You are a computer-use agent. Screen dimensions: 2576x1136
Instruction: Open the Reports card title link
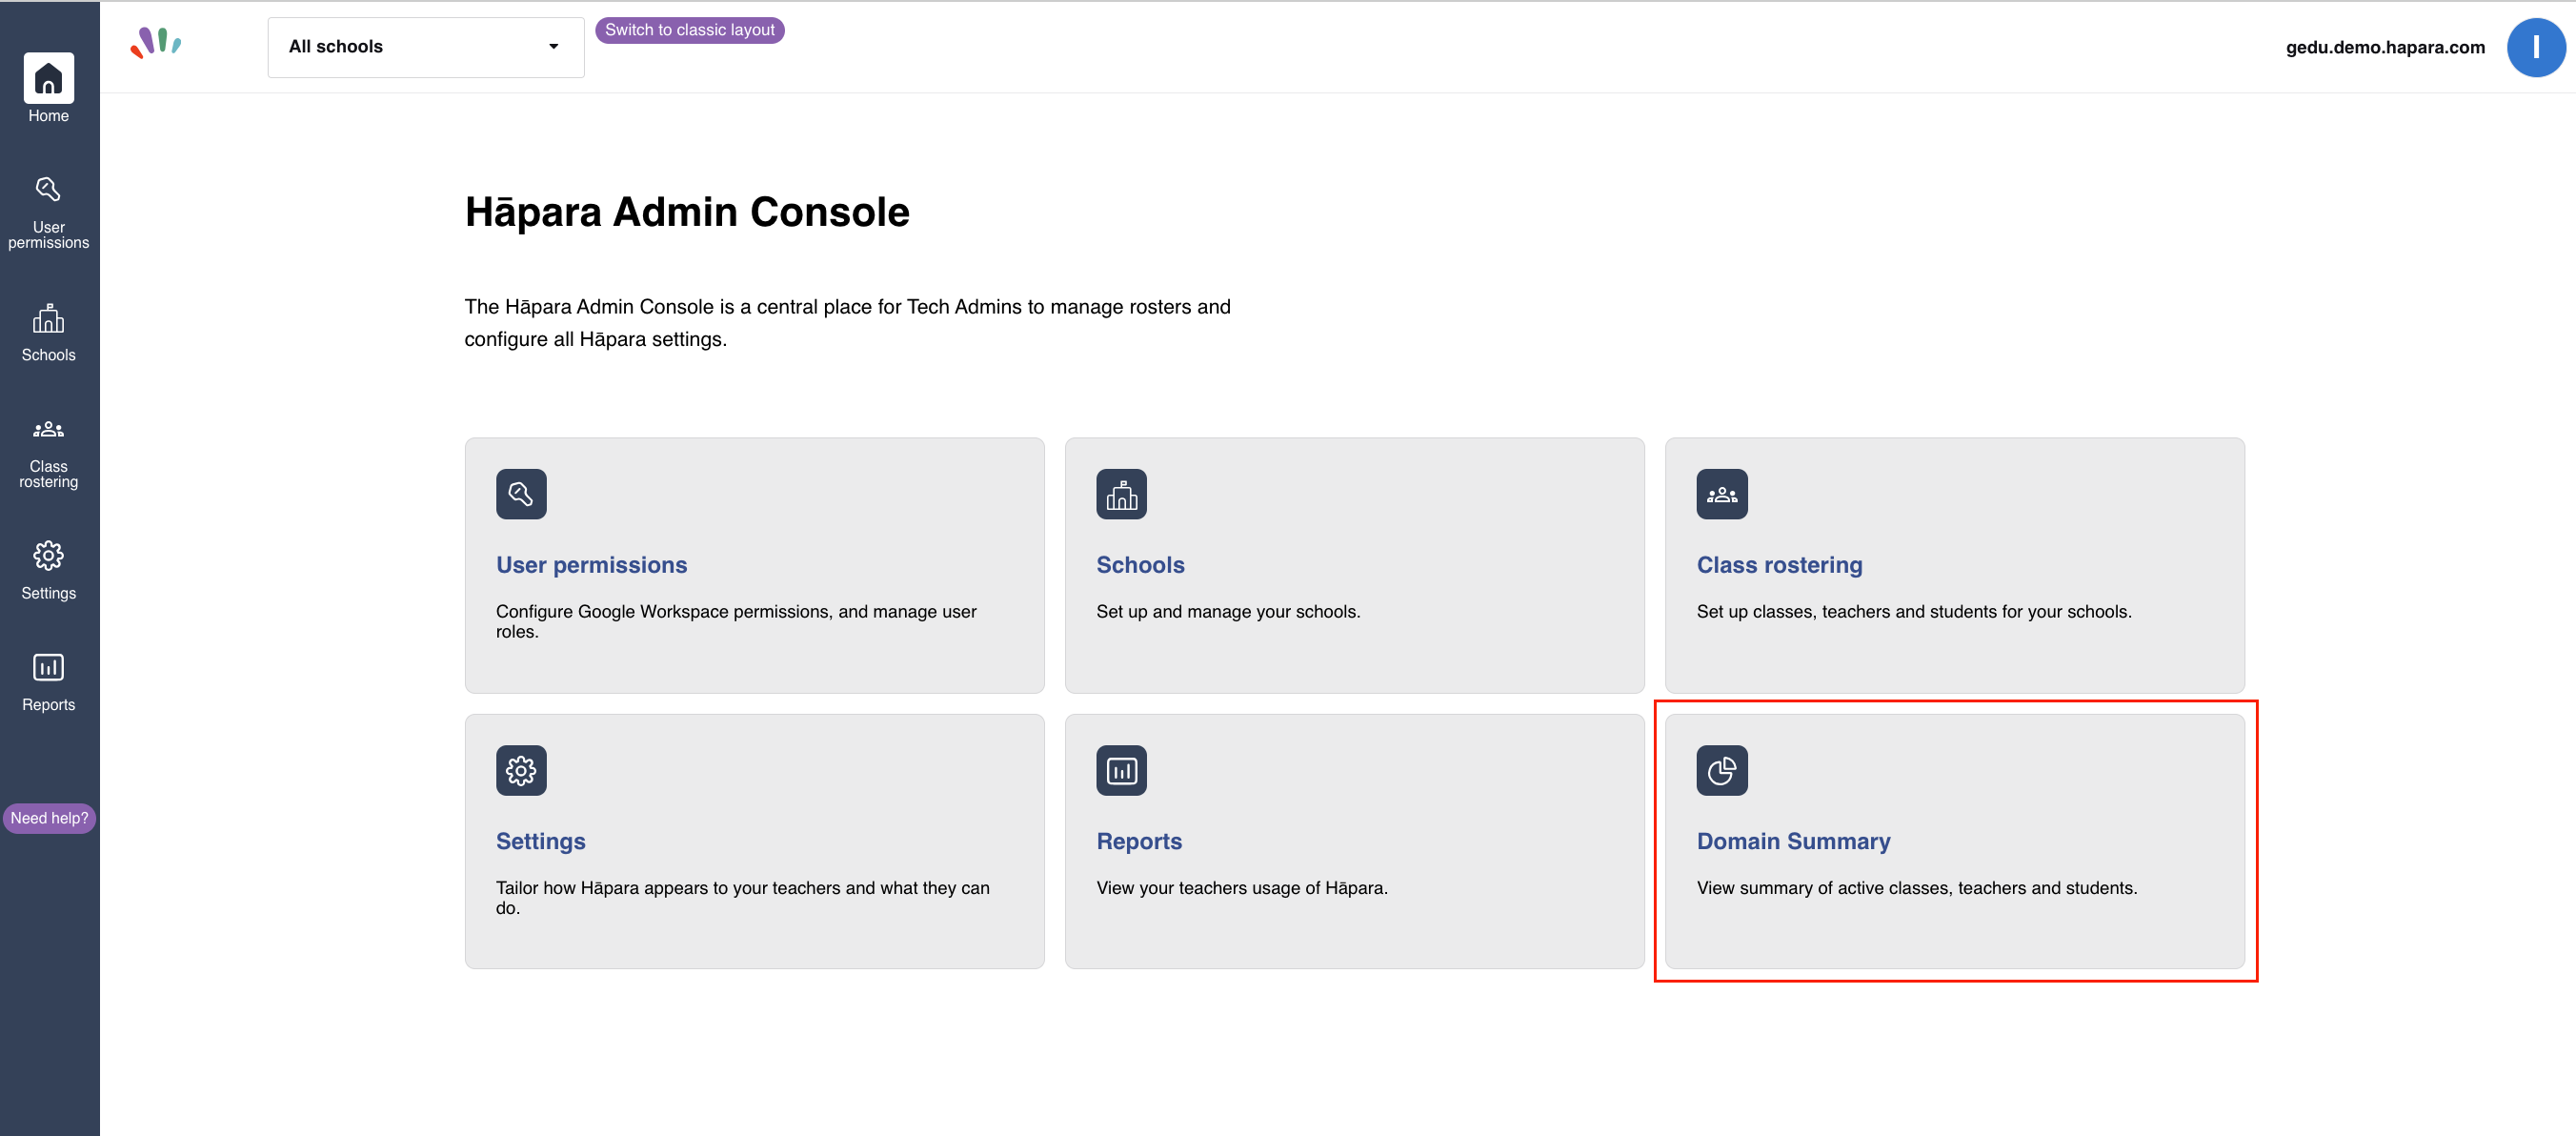tap(1139, 841)
